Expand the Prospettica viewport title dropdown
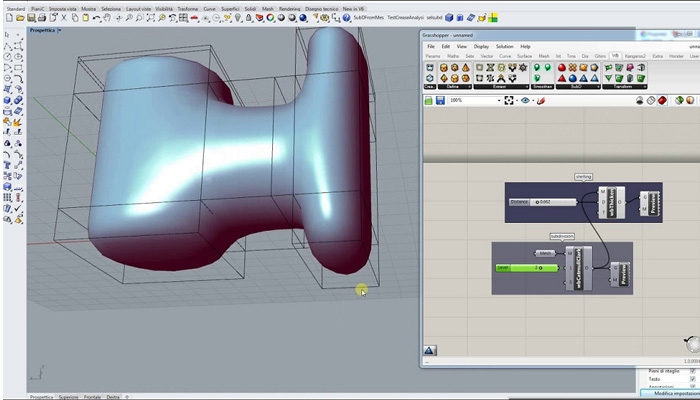 pos(61,31)
